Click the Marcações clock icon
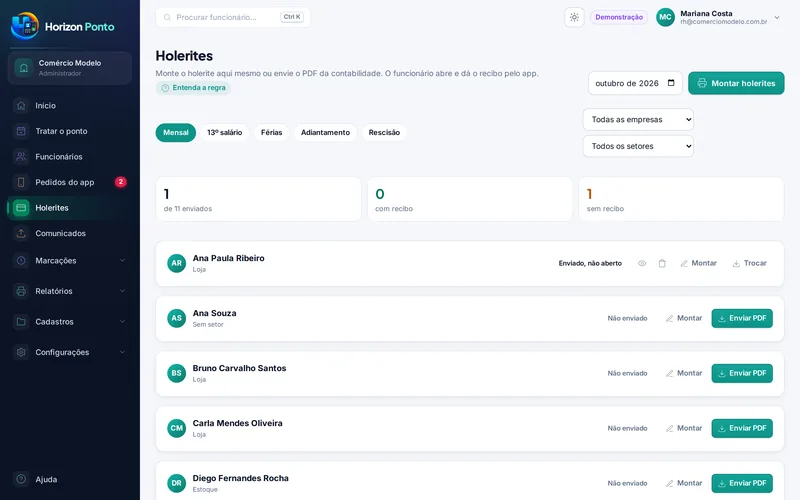The height and width of the screenshot is (500, 800). coord(21,260)
